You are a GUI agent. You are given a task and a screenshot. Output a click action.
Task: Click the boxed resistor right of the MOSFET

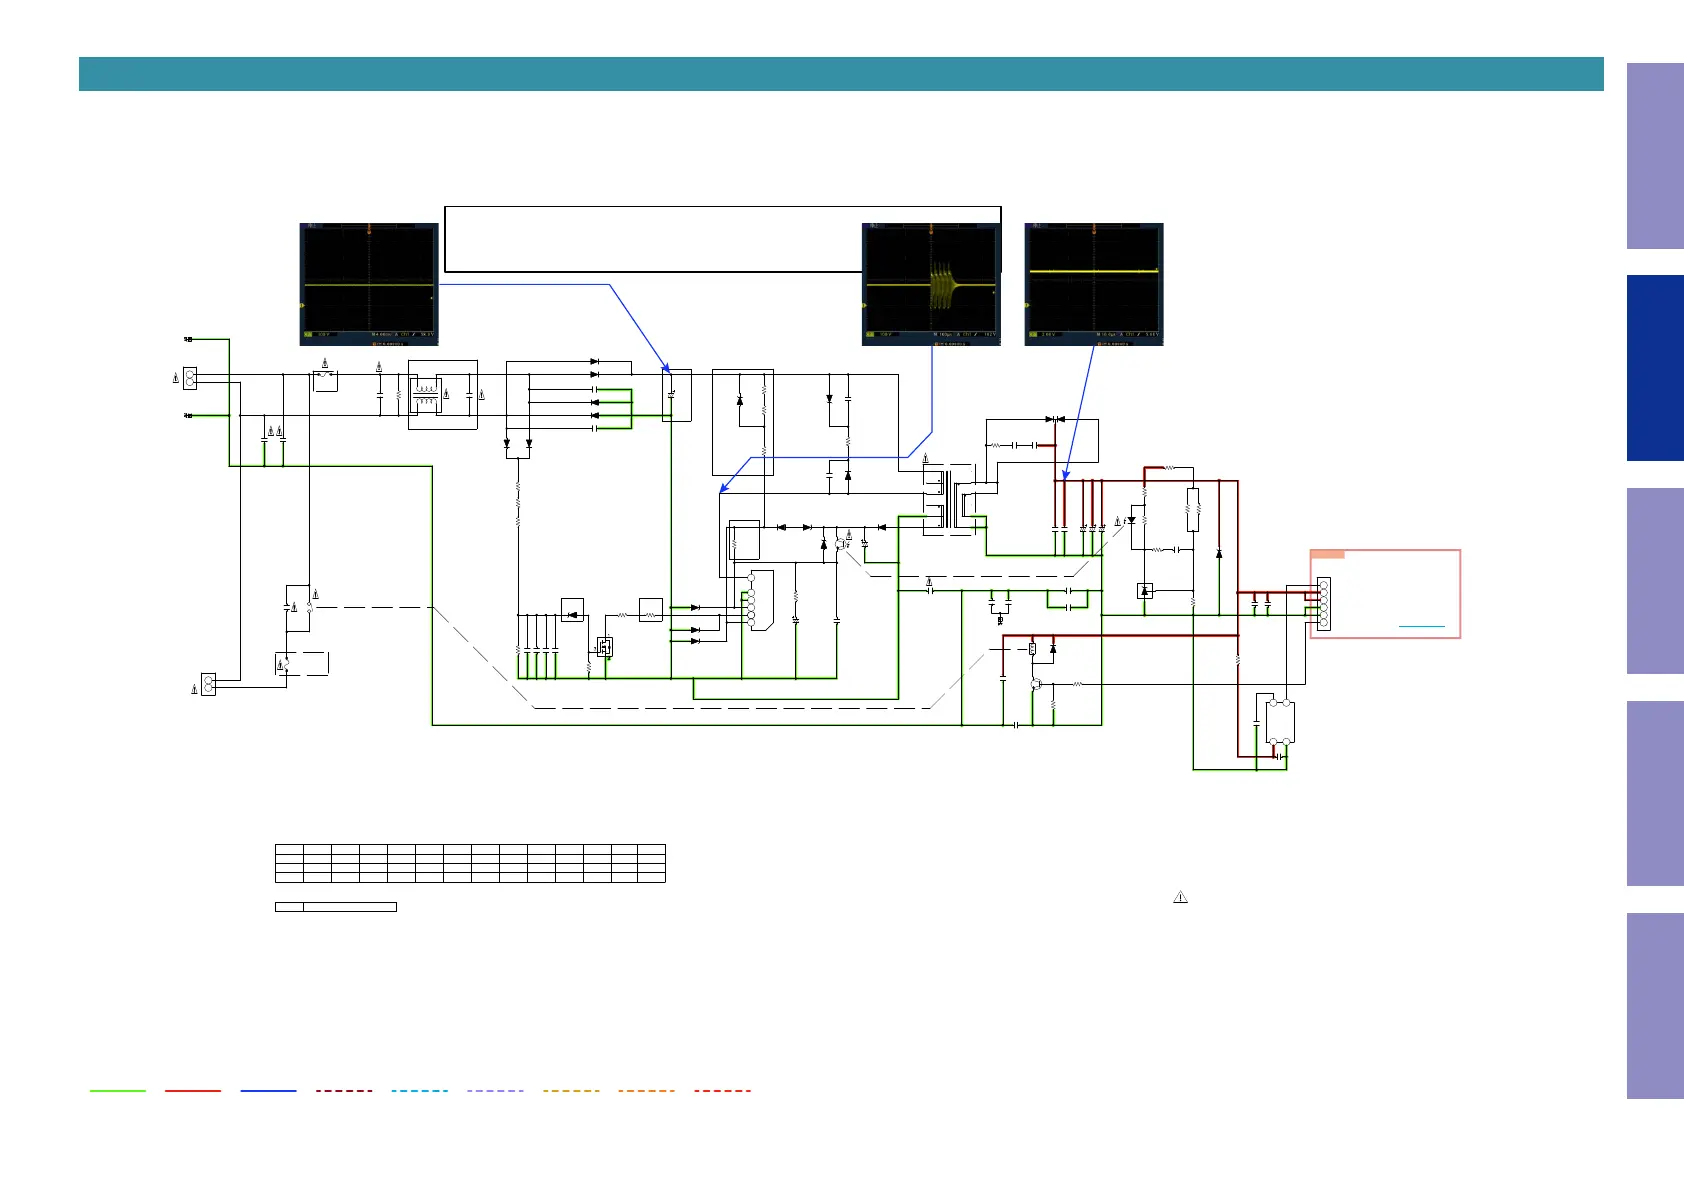pos(650,610)
